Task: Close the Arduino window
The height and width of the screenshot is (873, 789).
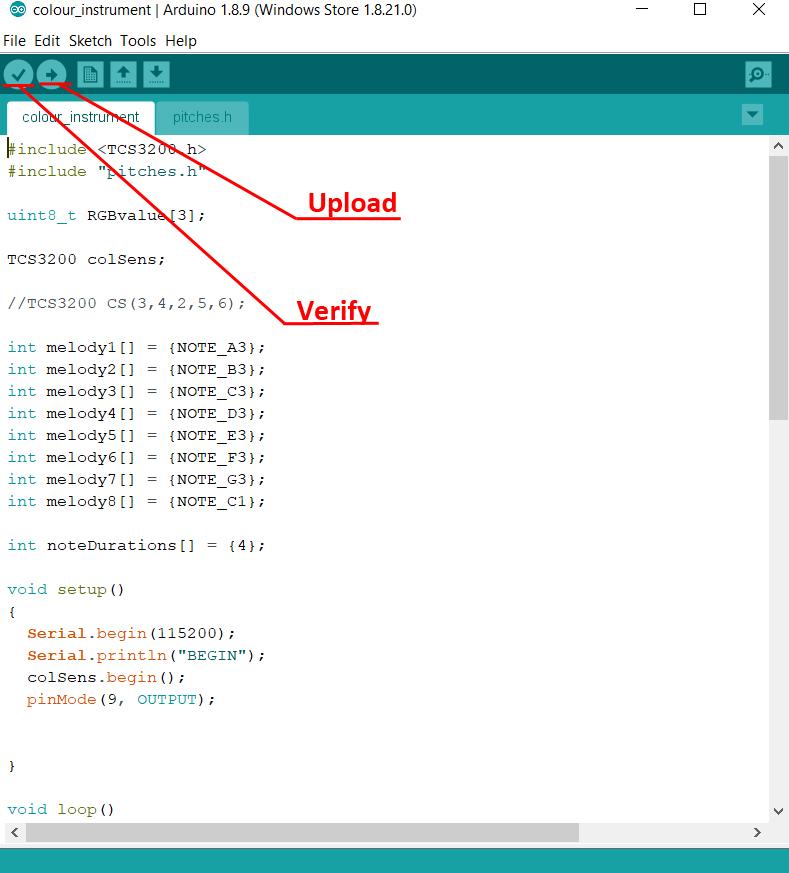Action: tap(759, 9)
